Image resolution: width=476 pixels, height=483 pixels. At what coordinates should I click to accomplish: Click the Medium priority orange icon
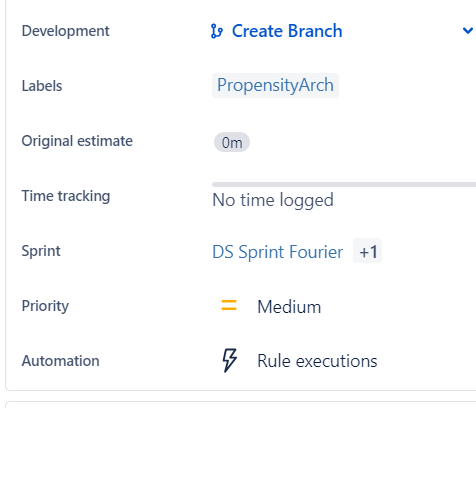pos(229,306)
